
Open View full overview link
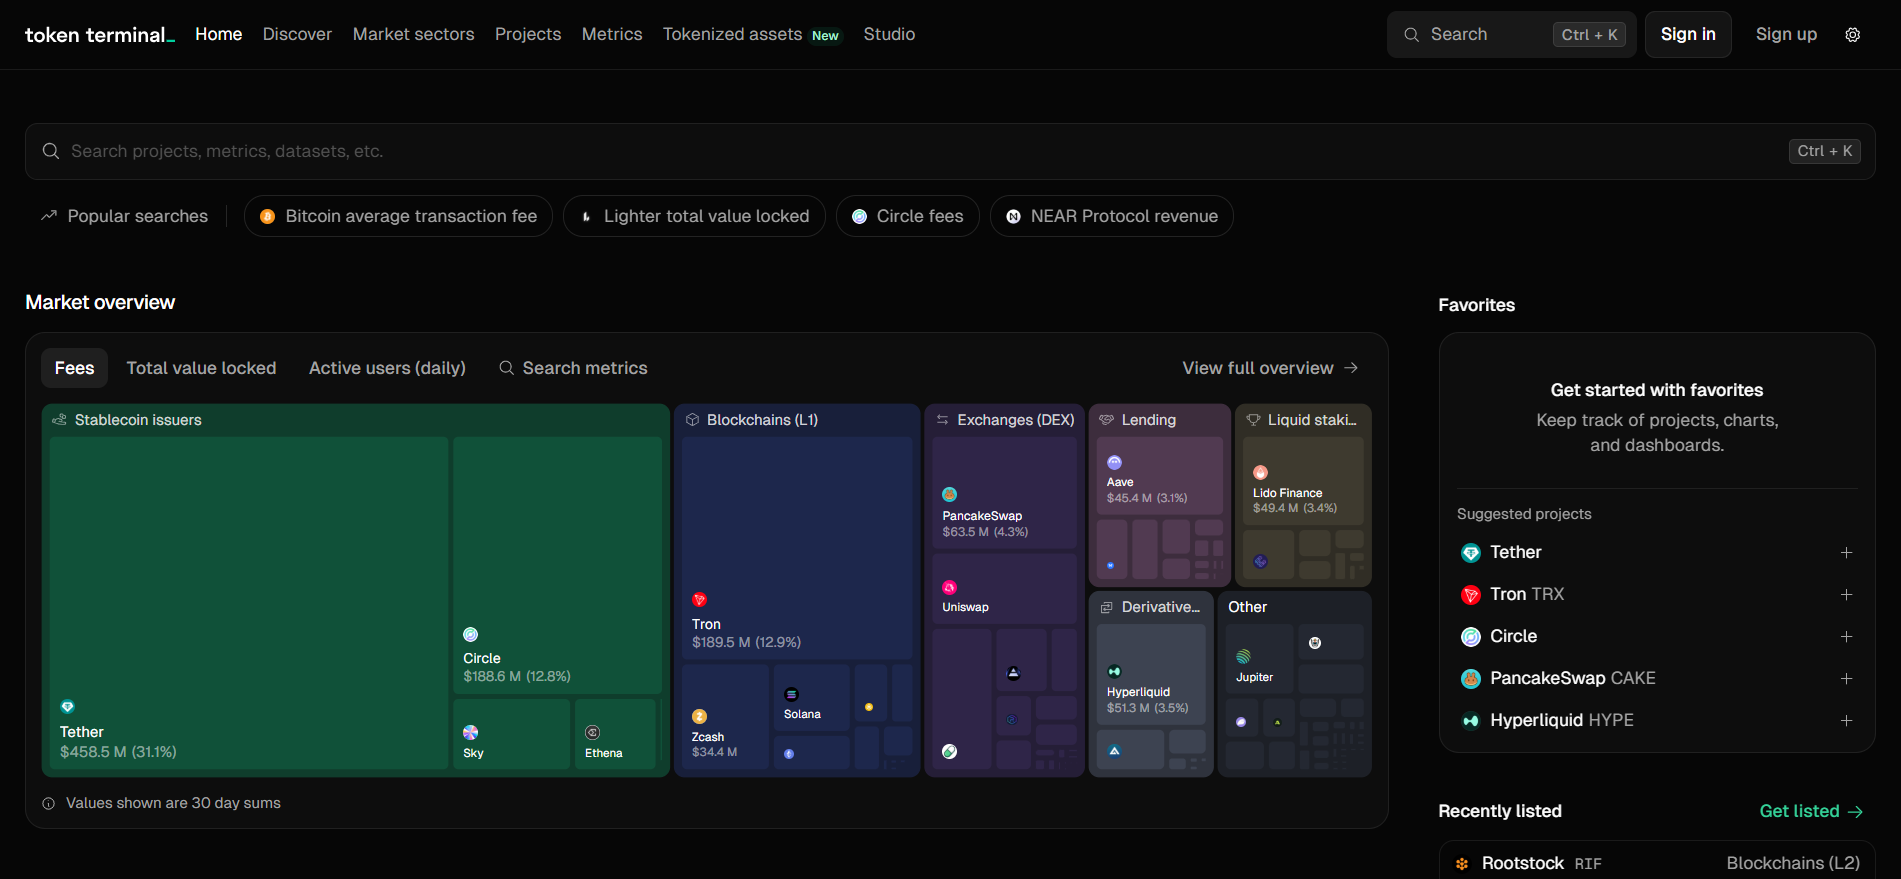[1270, 368]
